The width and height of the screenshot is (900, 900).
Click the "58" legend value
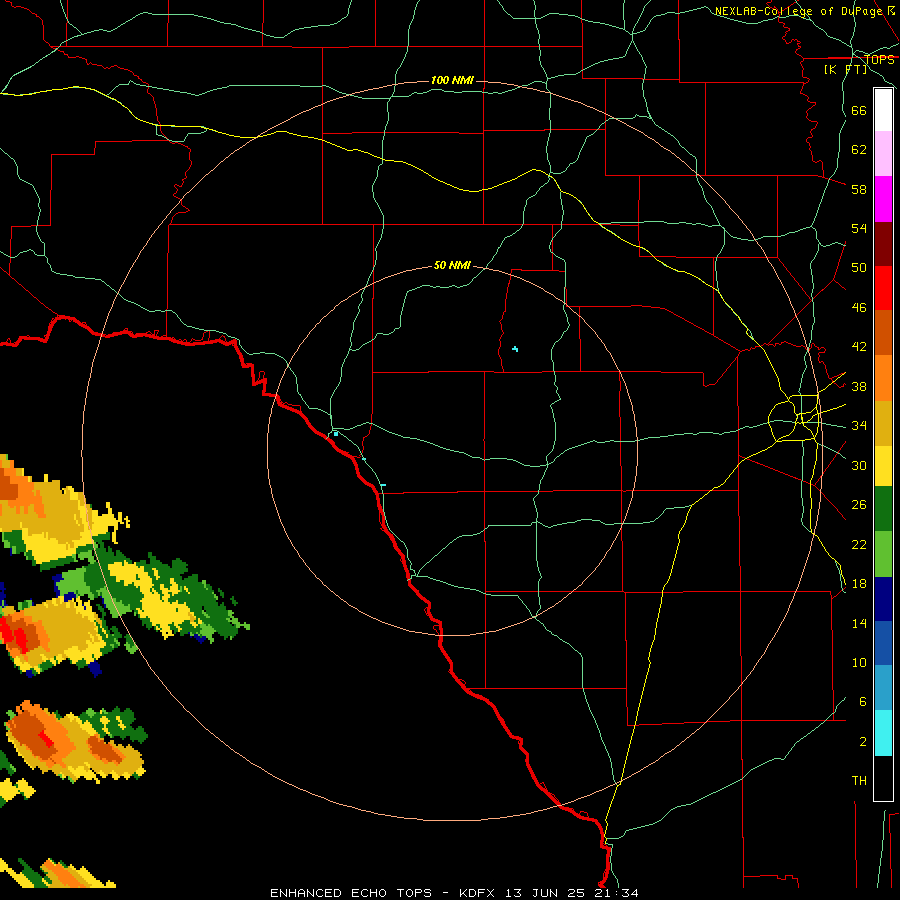[859, 189]
